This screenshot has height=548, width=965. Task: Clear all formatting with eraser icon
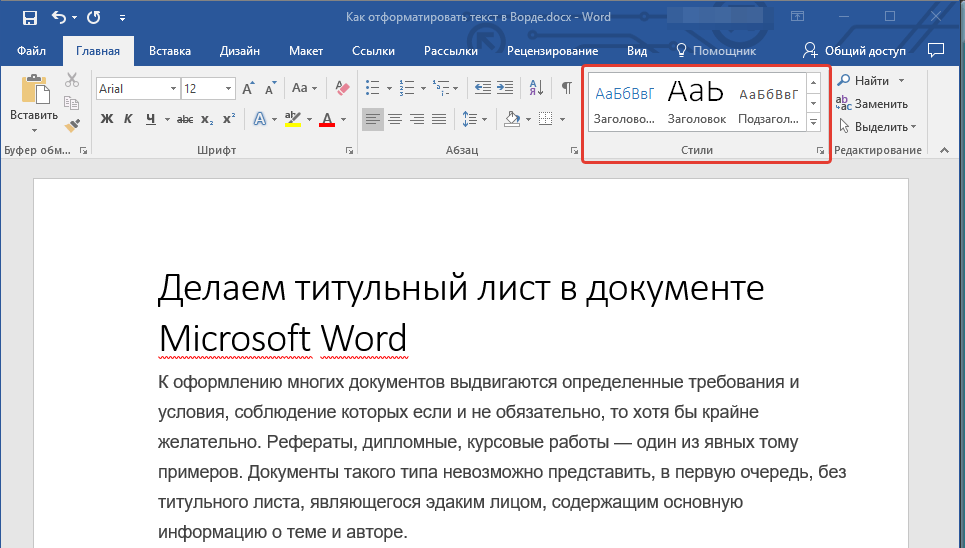tap(342, 88)
